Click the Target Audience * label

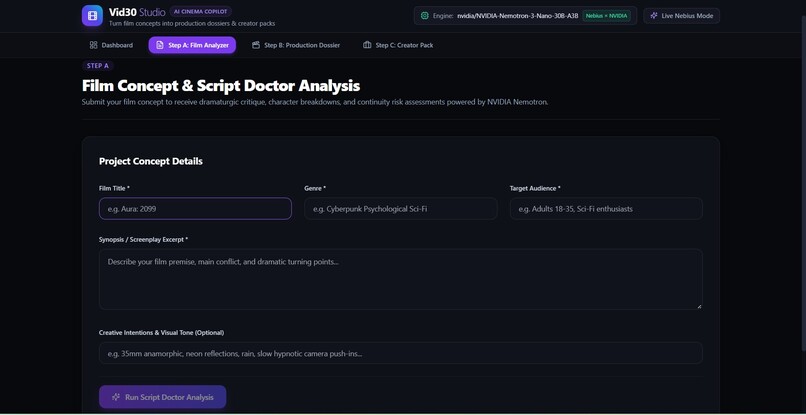(x=535, y=189)
